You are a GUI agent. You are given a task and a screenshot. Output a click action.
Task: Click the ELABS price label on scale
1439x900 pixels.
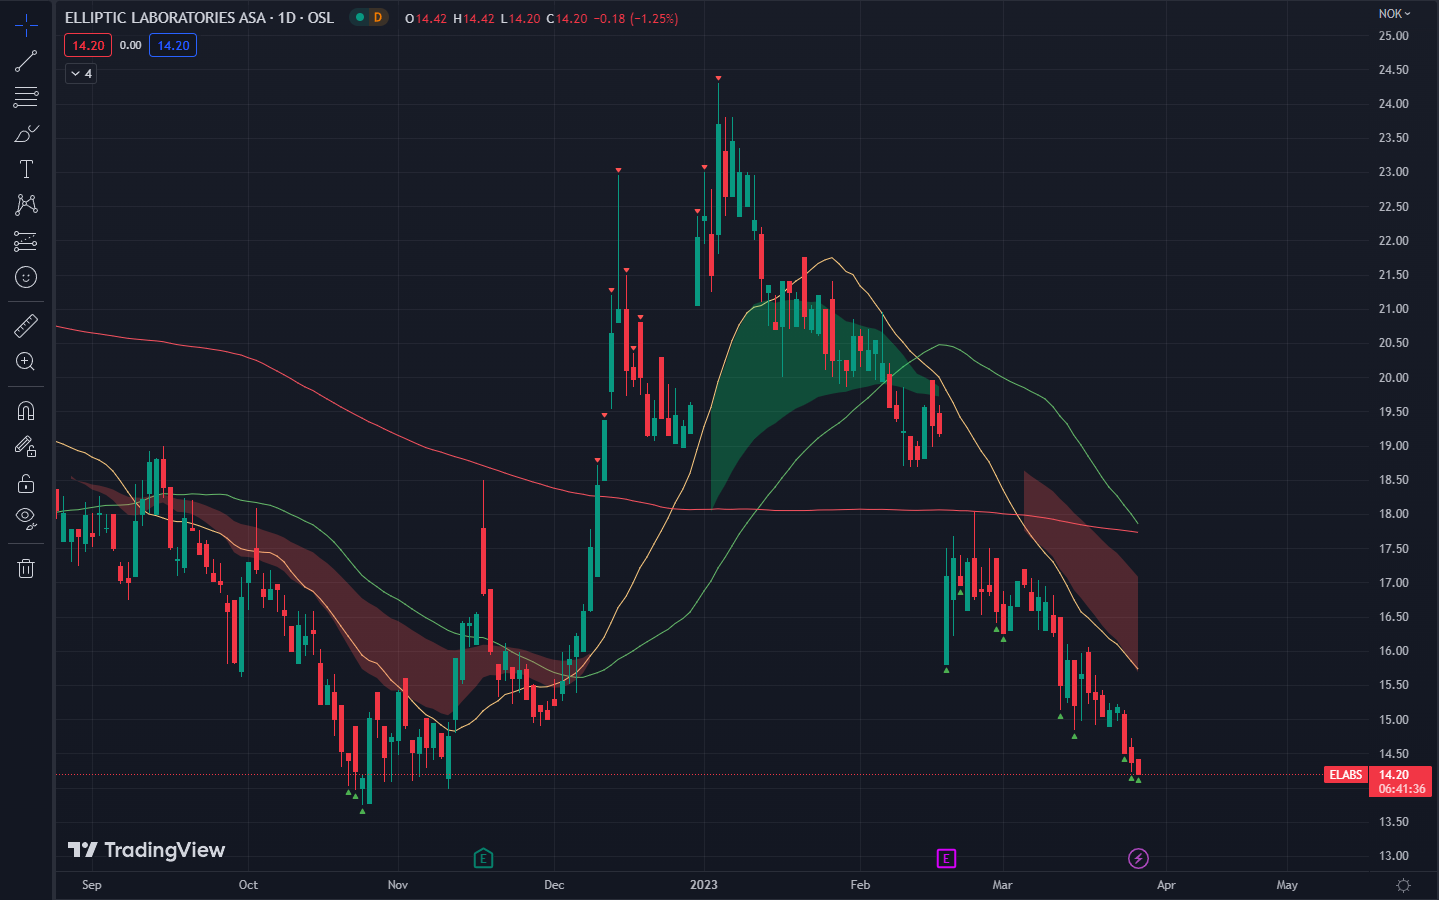click(1345, 775)
